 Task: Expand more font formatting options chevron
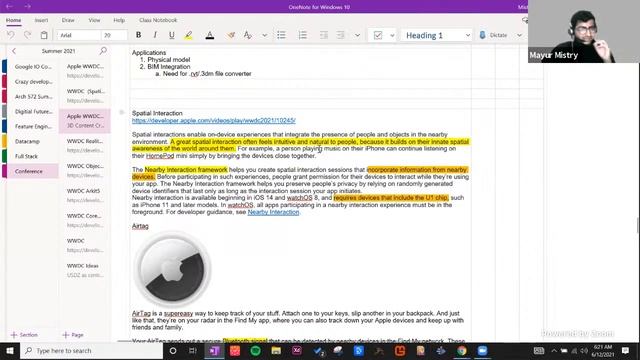(264, 36)
